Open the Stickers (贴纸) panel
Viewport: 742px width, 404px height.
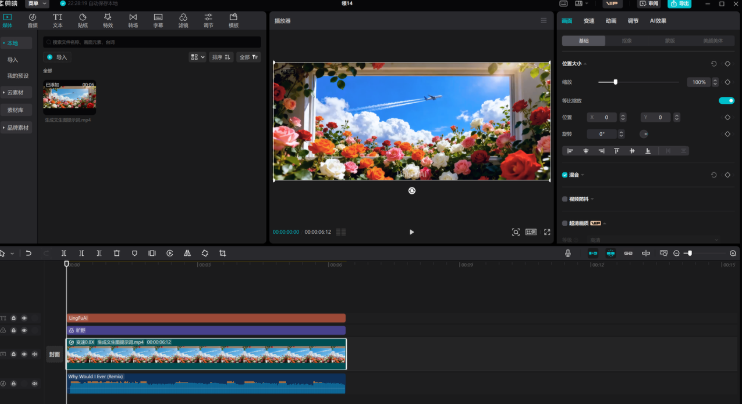83,20
